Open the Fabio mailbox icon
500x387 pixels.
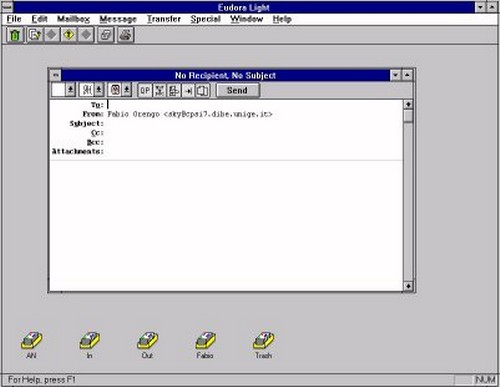pos(205,345)
